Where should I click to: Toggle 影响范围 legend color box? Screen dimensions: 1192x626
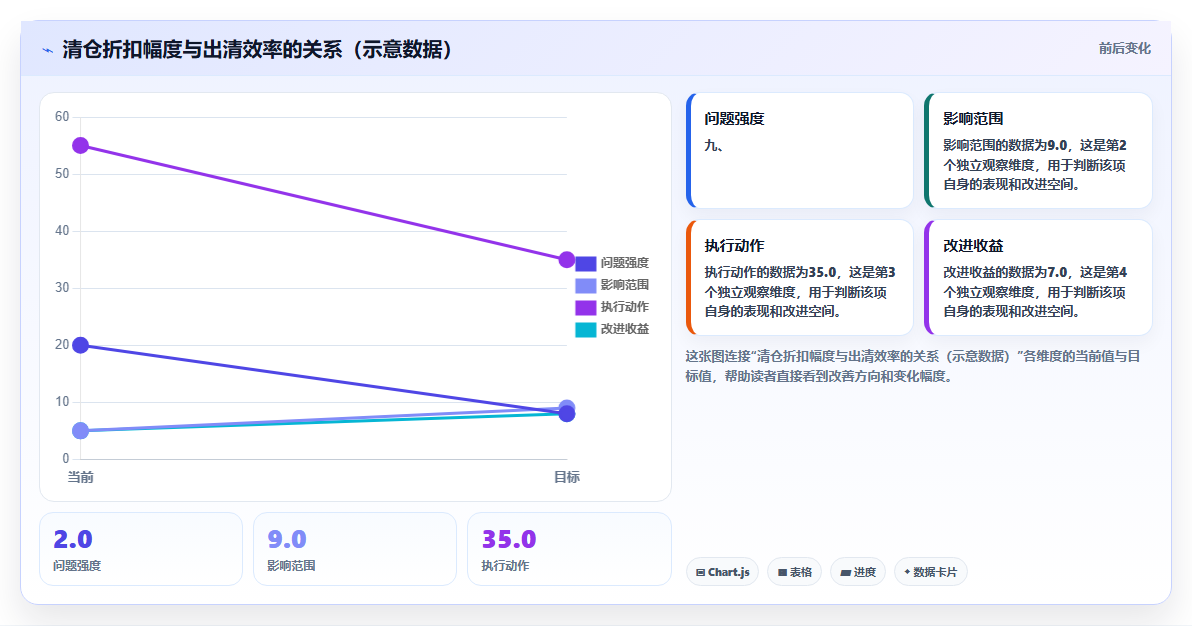coord(585,285)
